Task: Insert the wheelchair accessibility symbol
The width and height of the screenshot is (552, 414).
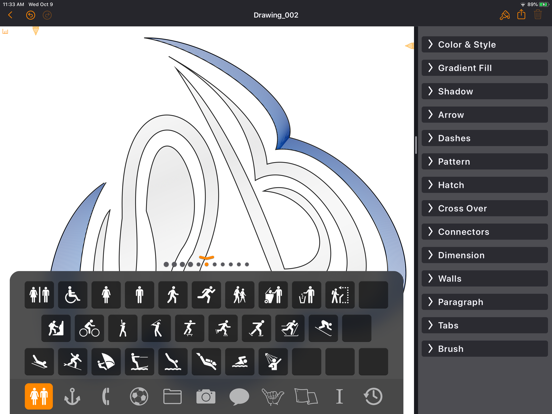Action: (73, 295)
